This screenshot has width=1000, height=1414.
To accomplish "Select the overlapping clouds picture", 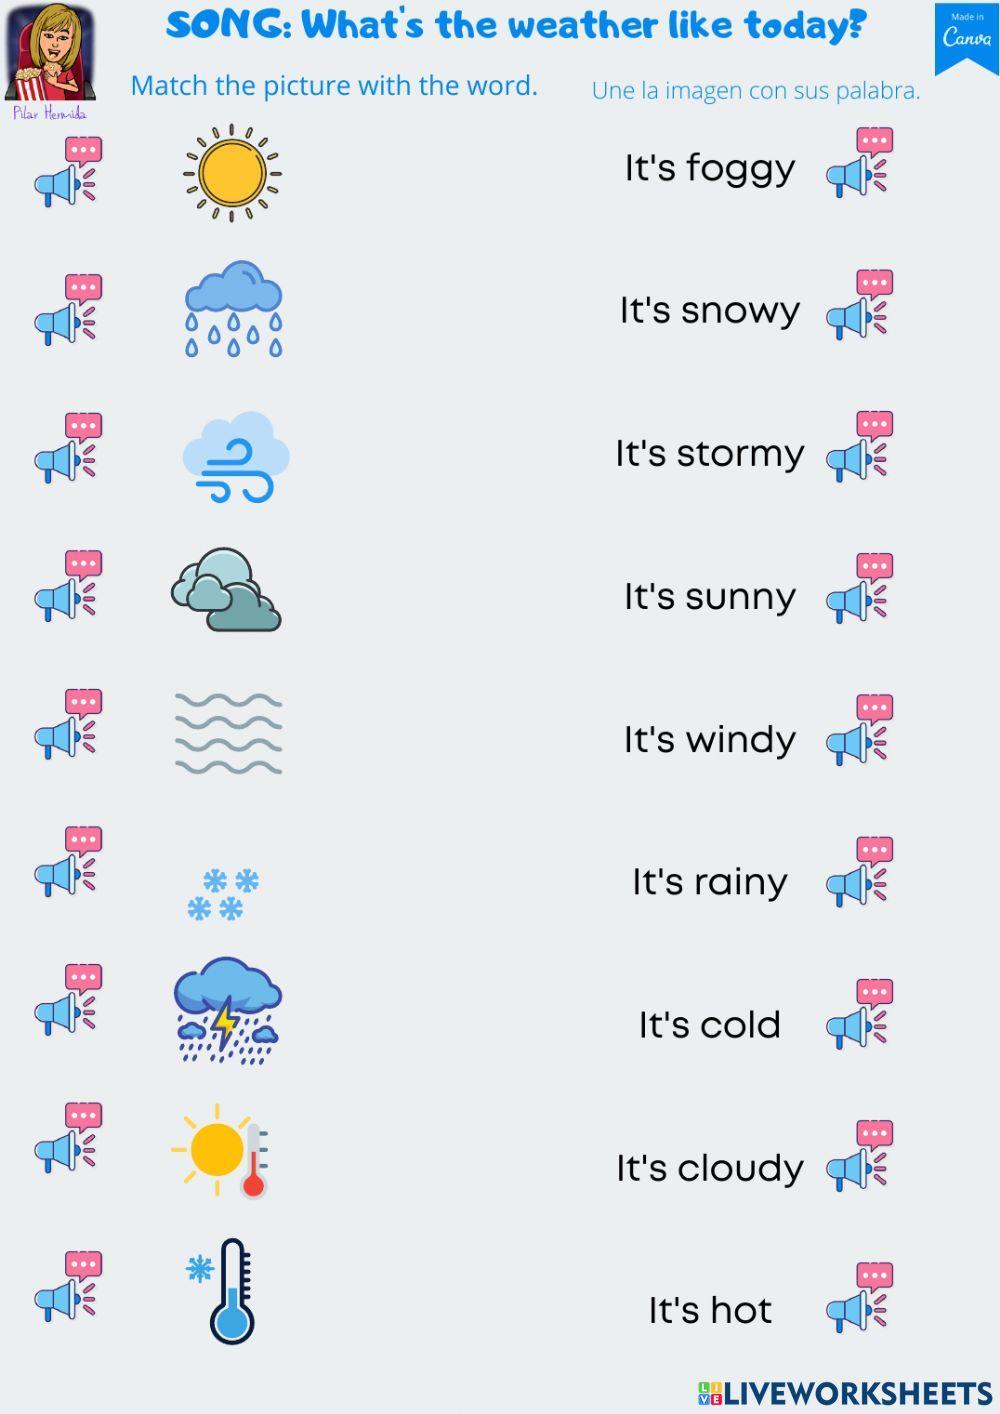I will (226, 590).
